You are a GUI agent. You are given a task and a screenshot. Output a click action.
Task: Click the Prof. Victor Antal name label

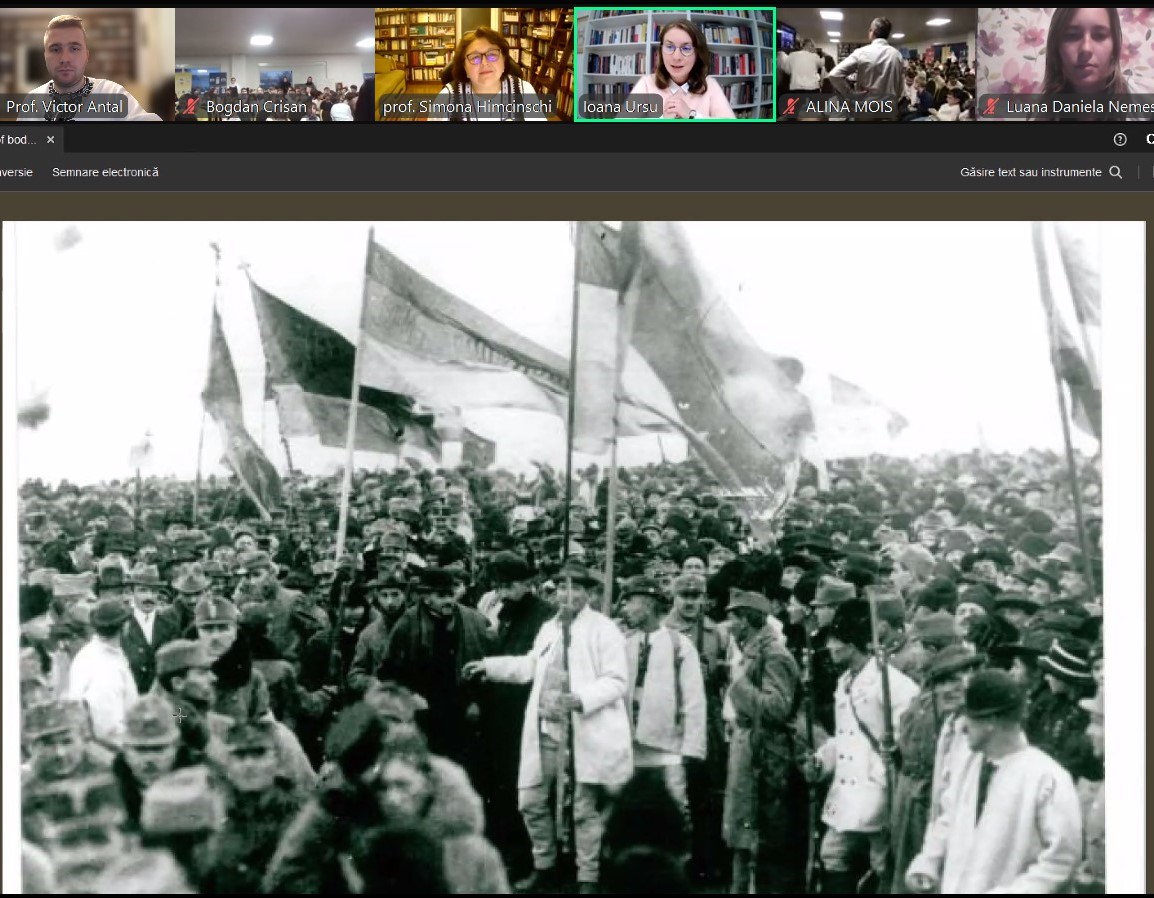(x=65, y=107)
